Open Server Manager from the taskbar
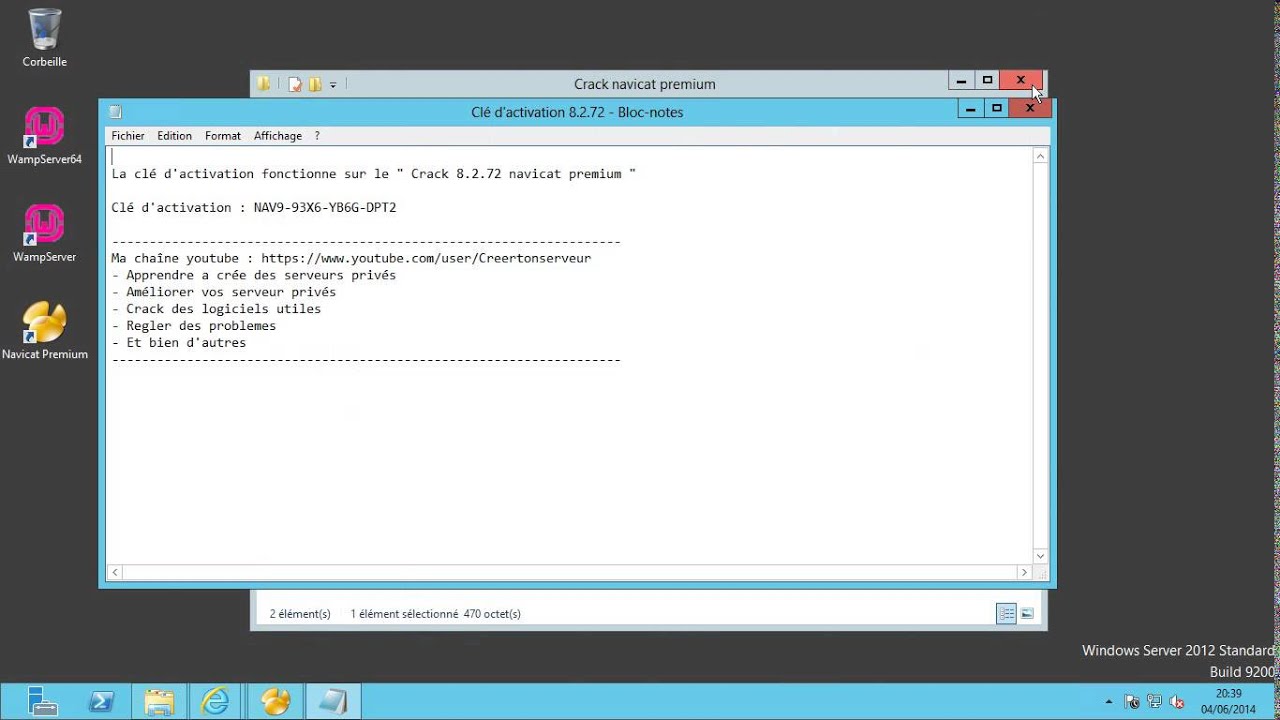 (43, 701)
